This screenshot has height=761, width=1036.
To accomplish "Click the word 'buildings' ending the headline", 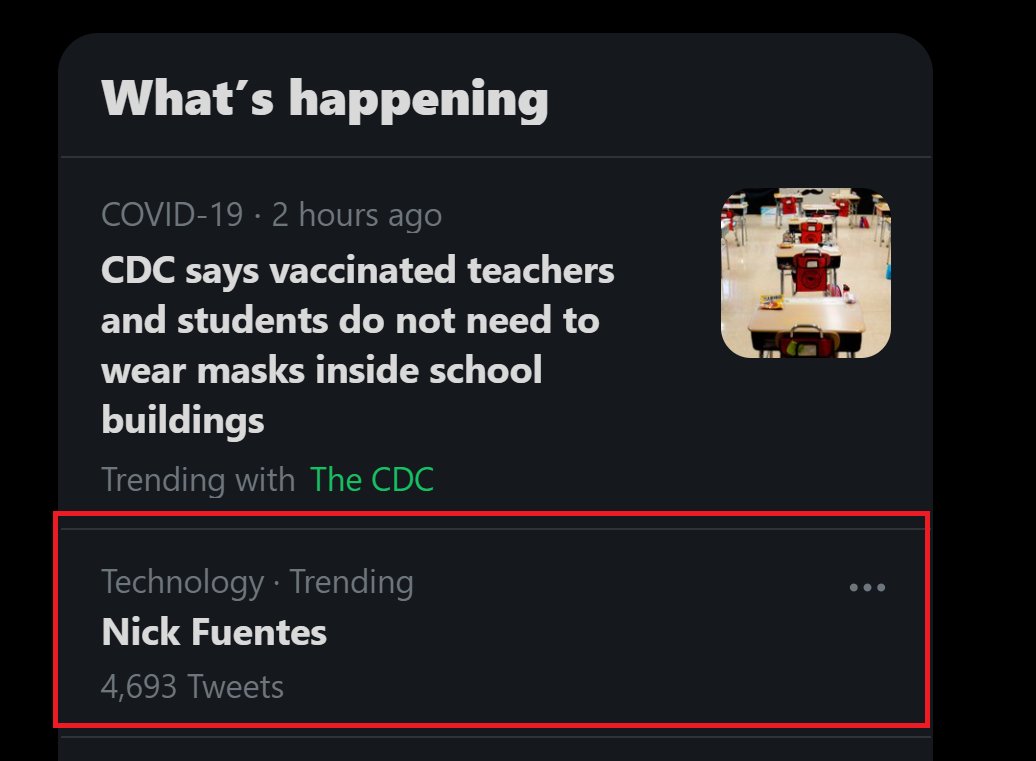I will [183, 420].
